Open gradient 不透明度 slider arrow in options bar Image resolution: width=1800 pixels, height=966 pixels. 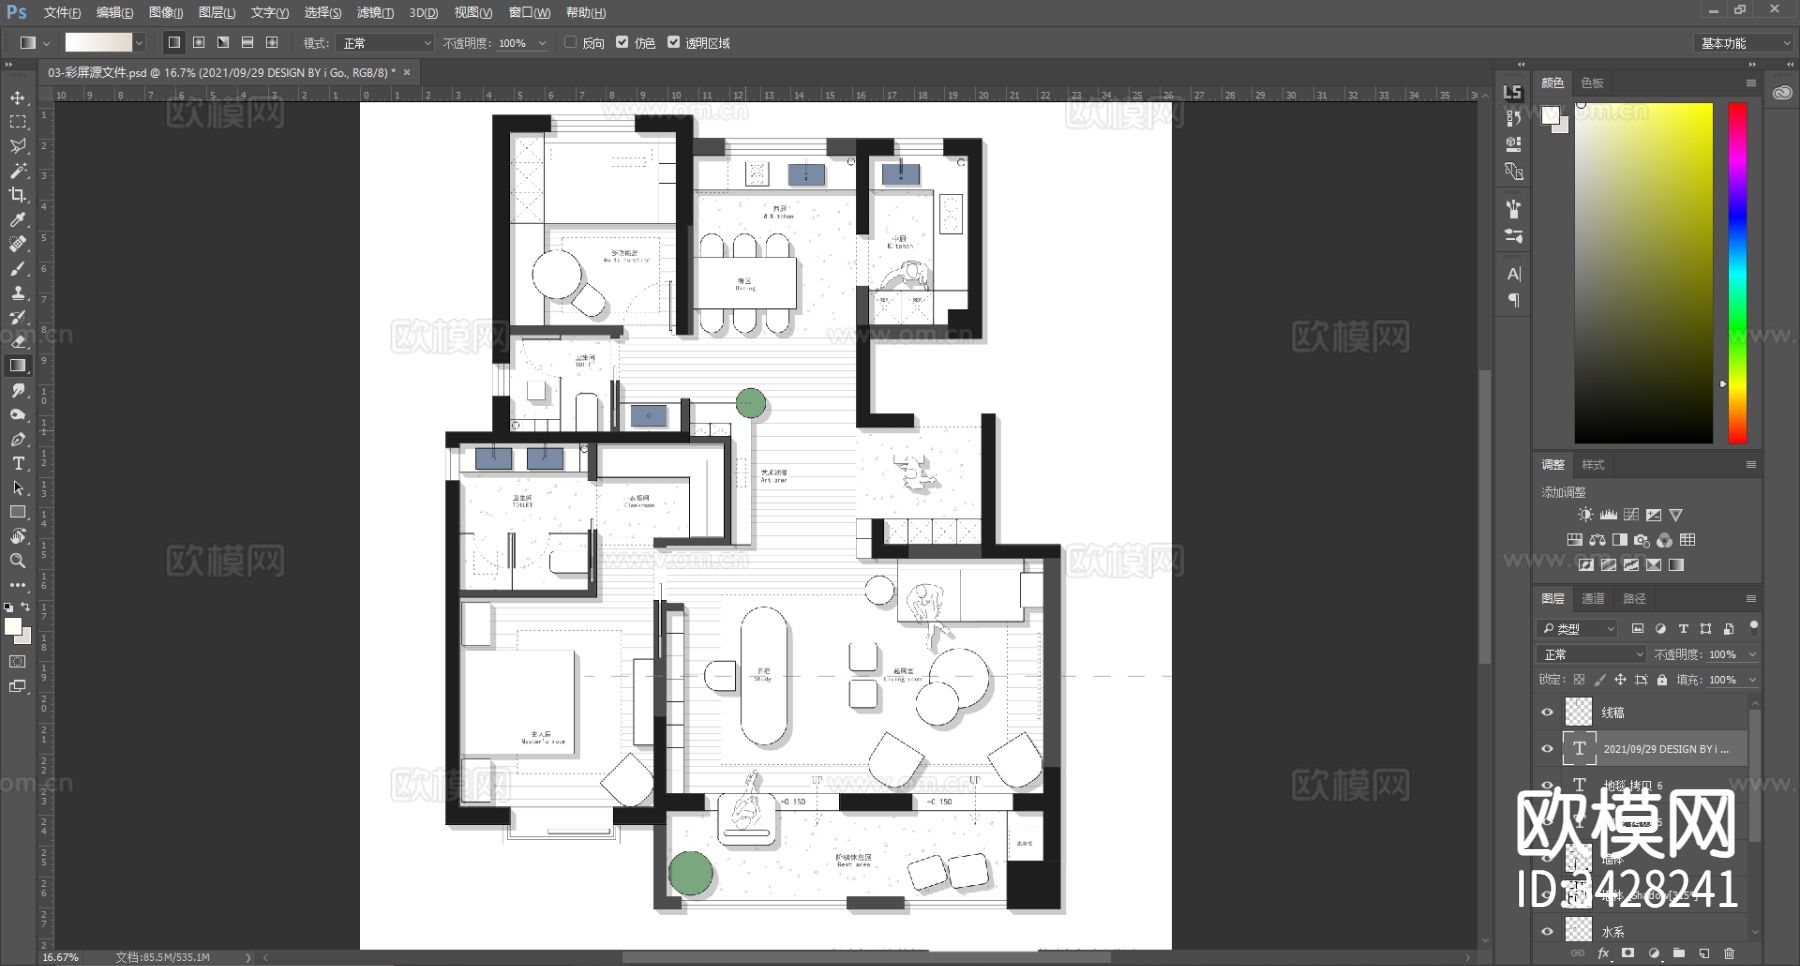point(543,43)
